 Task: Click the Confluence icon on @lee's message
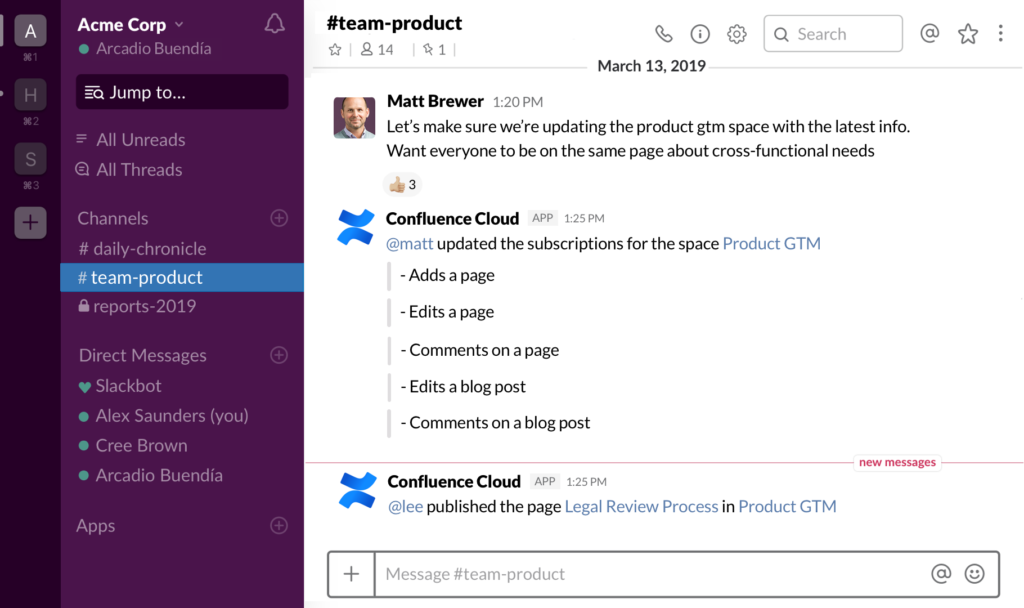358,490
